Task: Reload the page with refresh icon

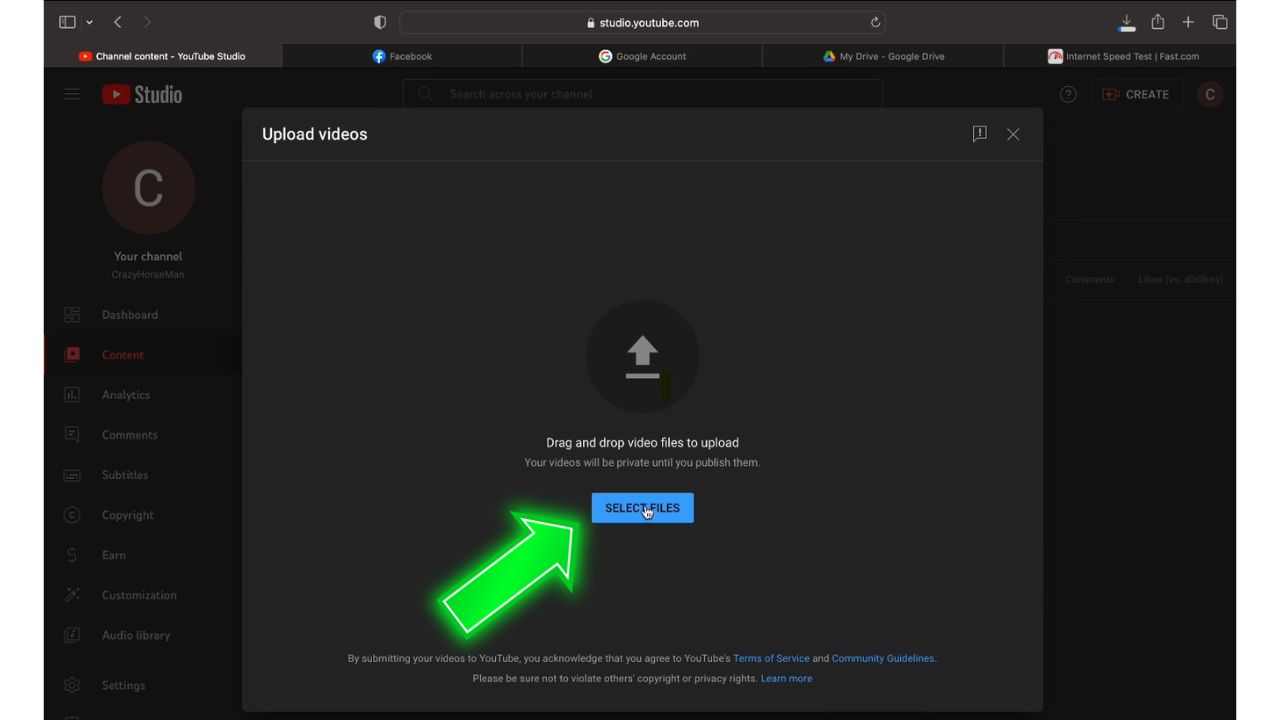Action: point(875,22)
